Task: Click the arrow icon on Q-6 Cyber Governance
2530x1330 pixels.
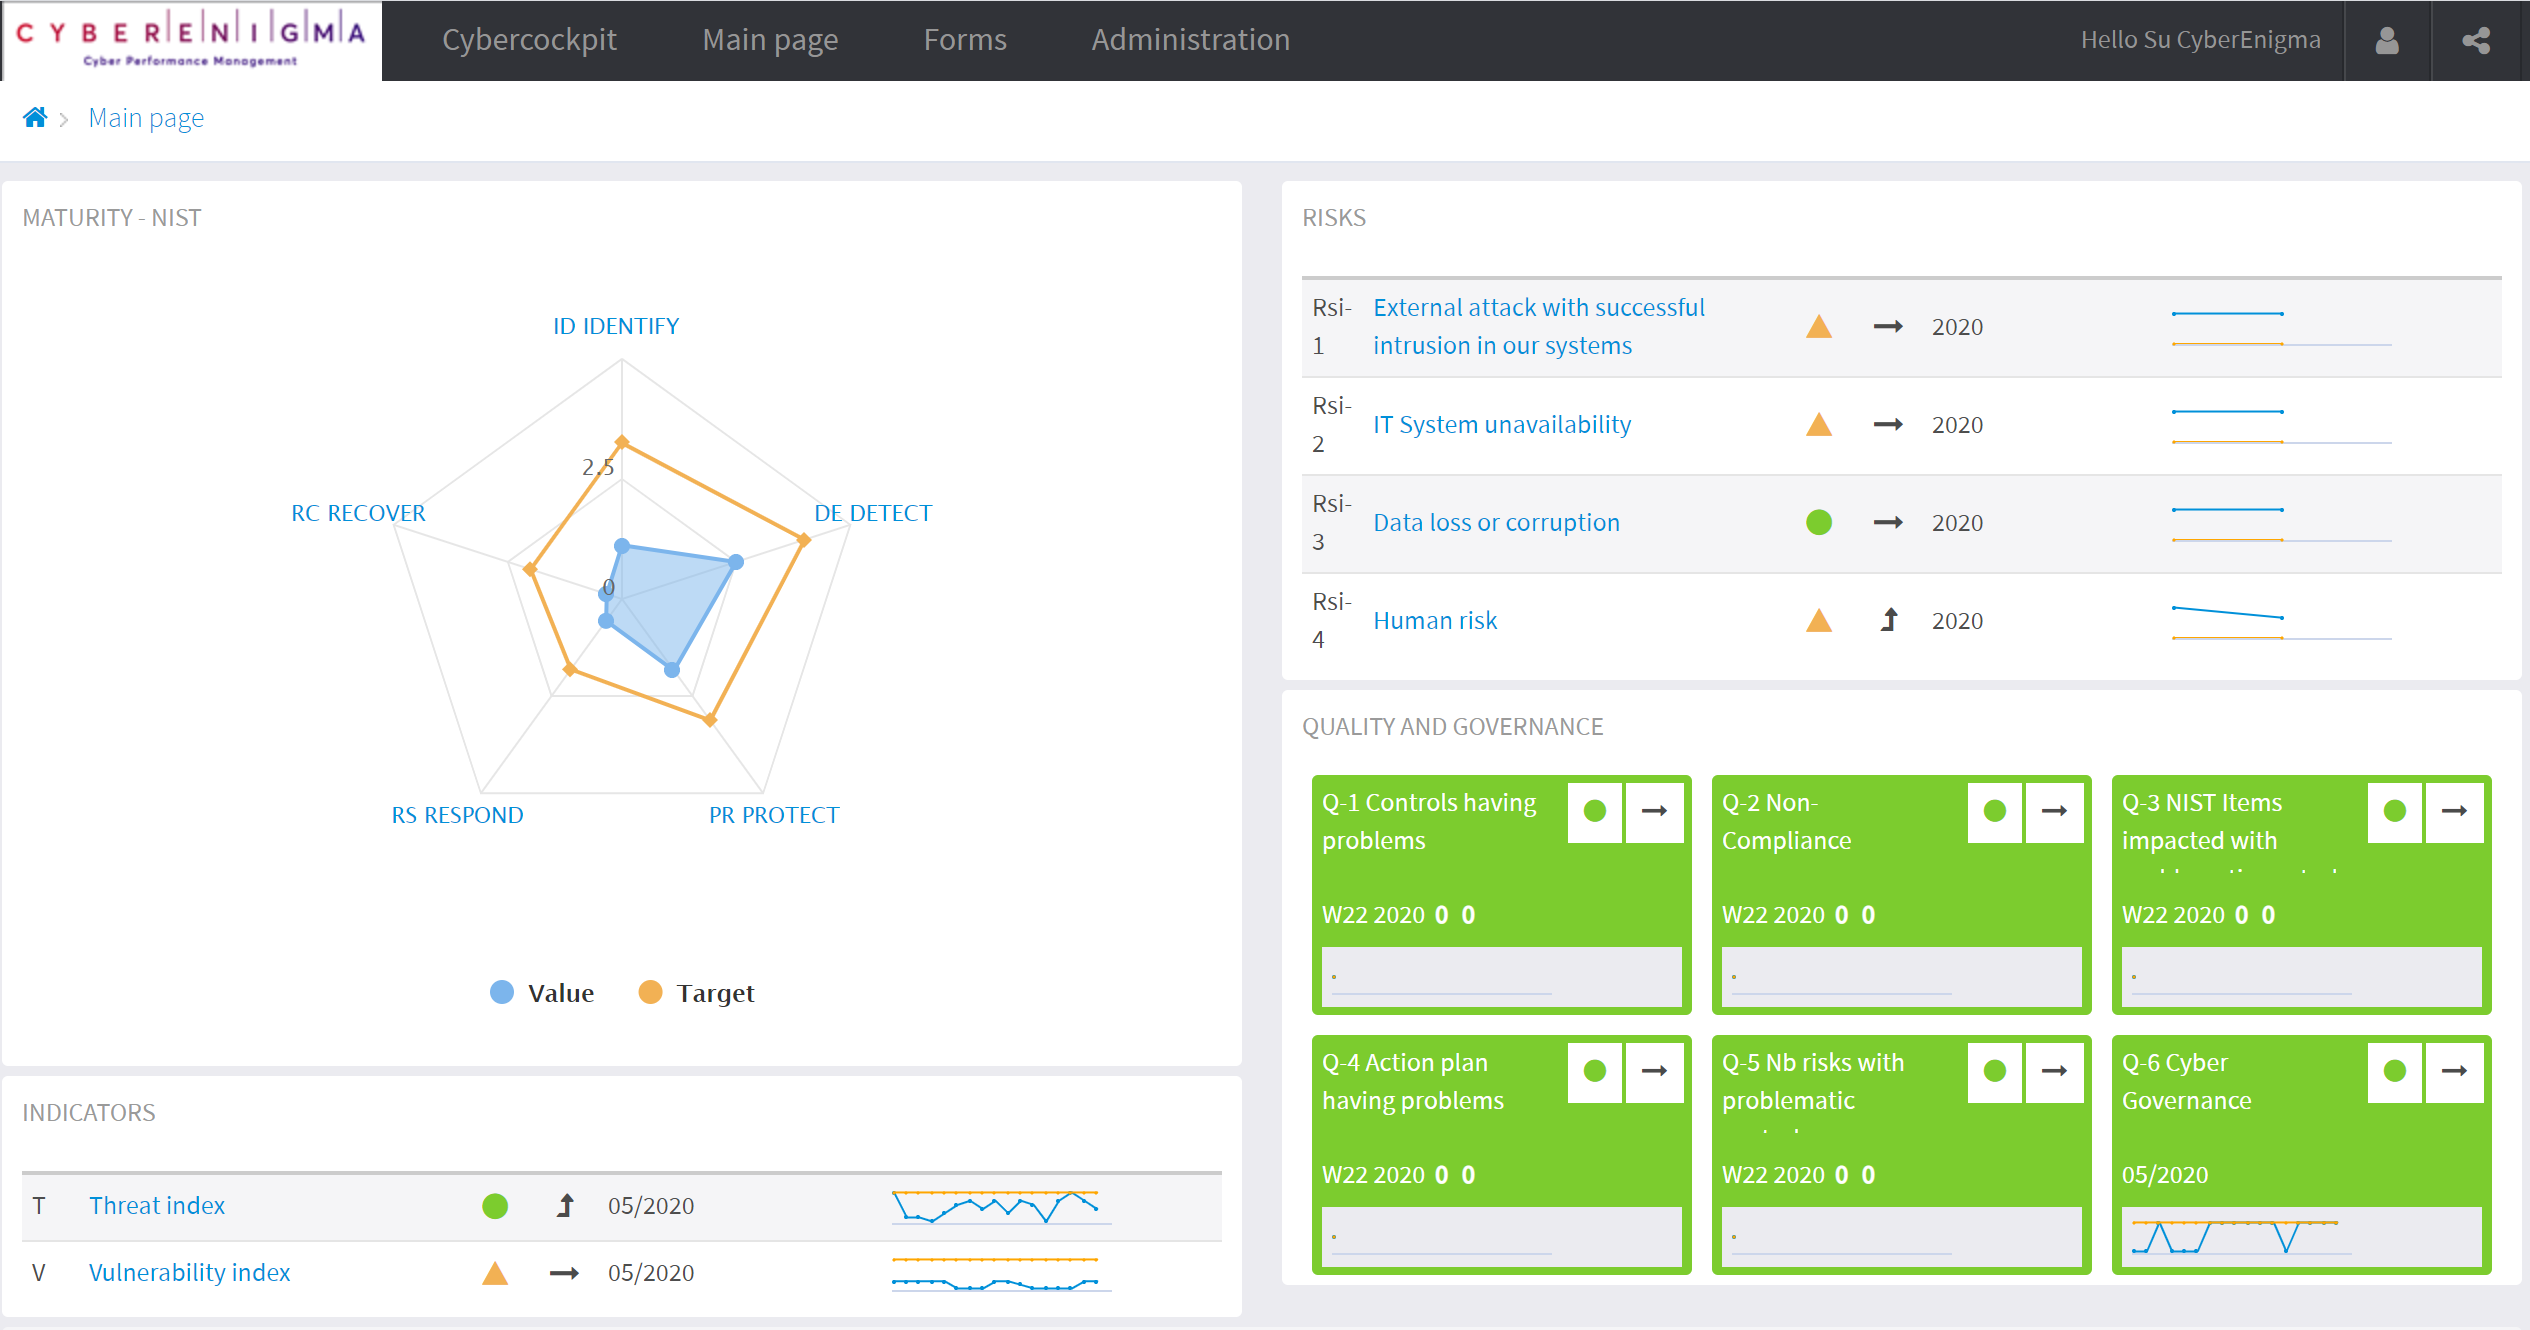Action: [2454, 1071]
